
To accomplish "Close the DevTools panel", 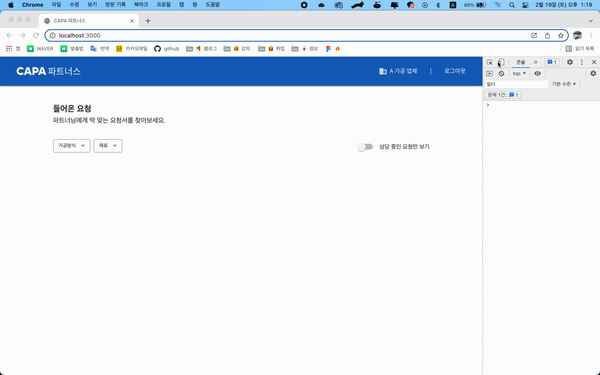I will click(594, 62).
